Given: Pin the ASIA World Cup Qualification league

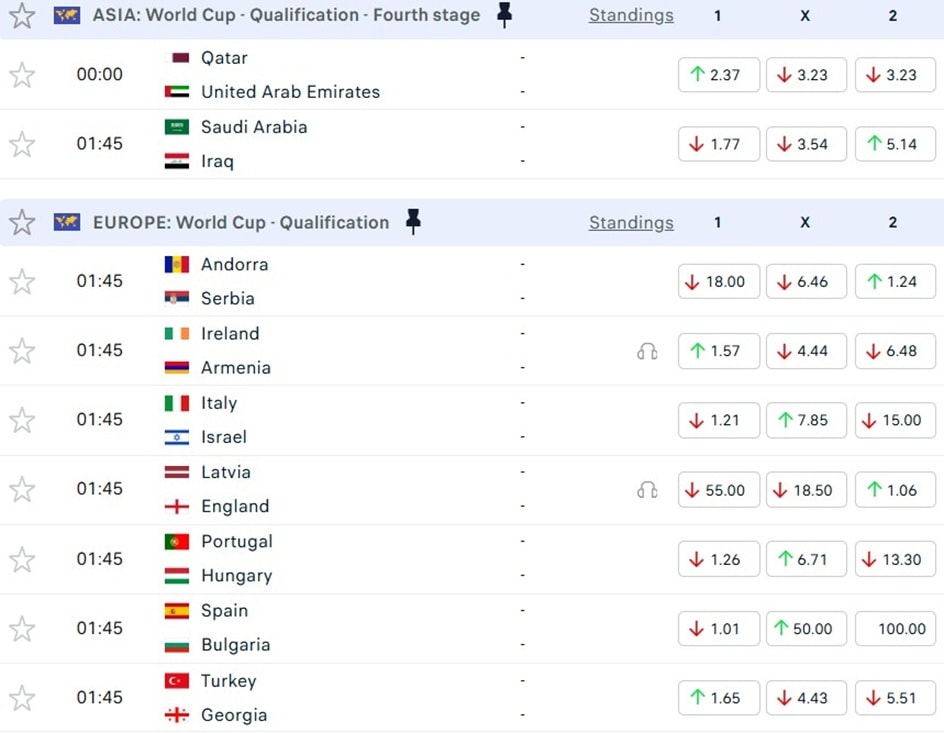Looking at the screenshot, I should tap(505, 15).
